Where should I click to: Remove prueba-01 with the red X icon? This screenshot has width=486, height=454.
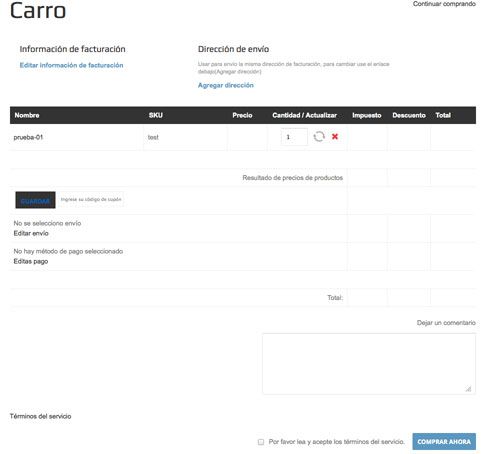tap(335, 136)
